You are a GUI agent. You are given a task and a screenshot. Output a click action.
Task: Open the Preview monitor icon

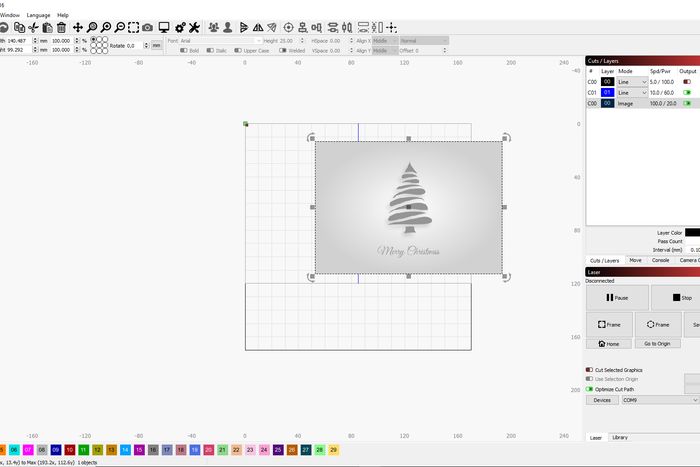(x=164, y=27)
